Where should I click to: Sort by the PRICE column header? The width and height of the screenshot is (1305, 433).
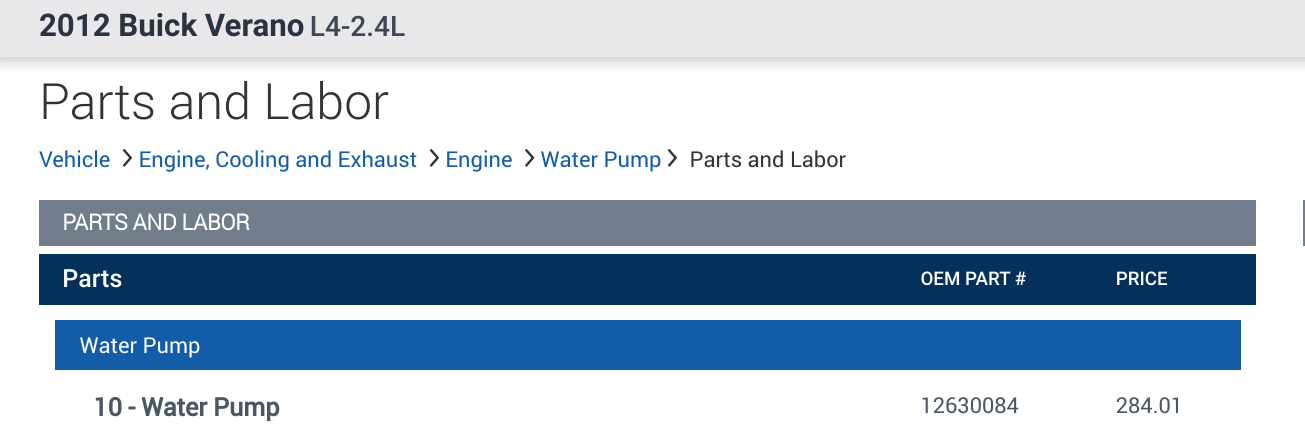[x=1141, y=280]
